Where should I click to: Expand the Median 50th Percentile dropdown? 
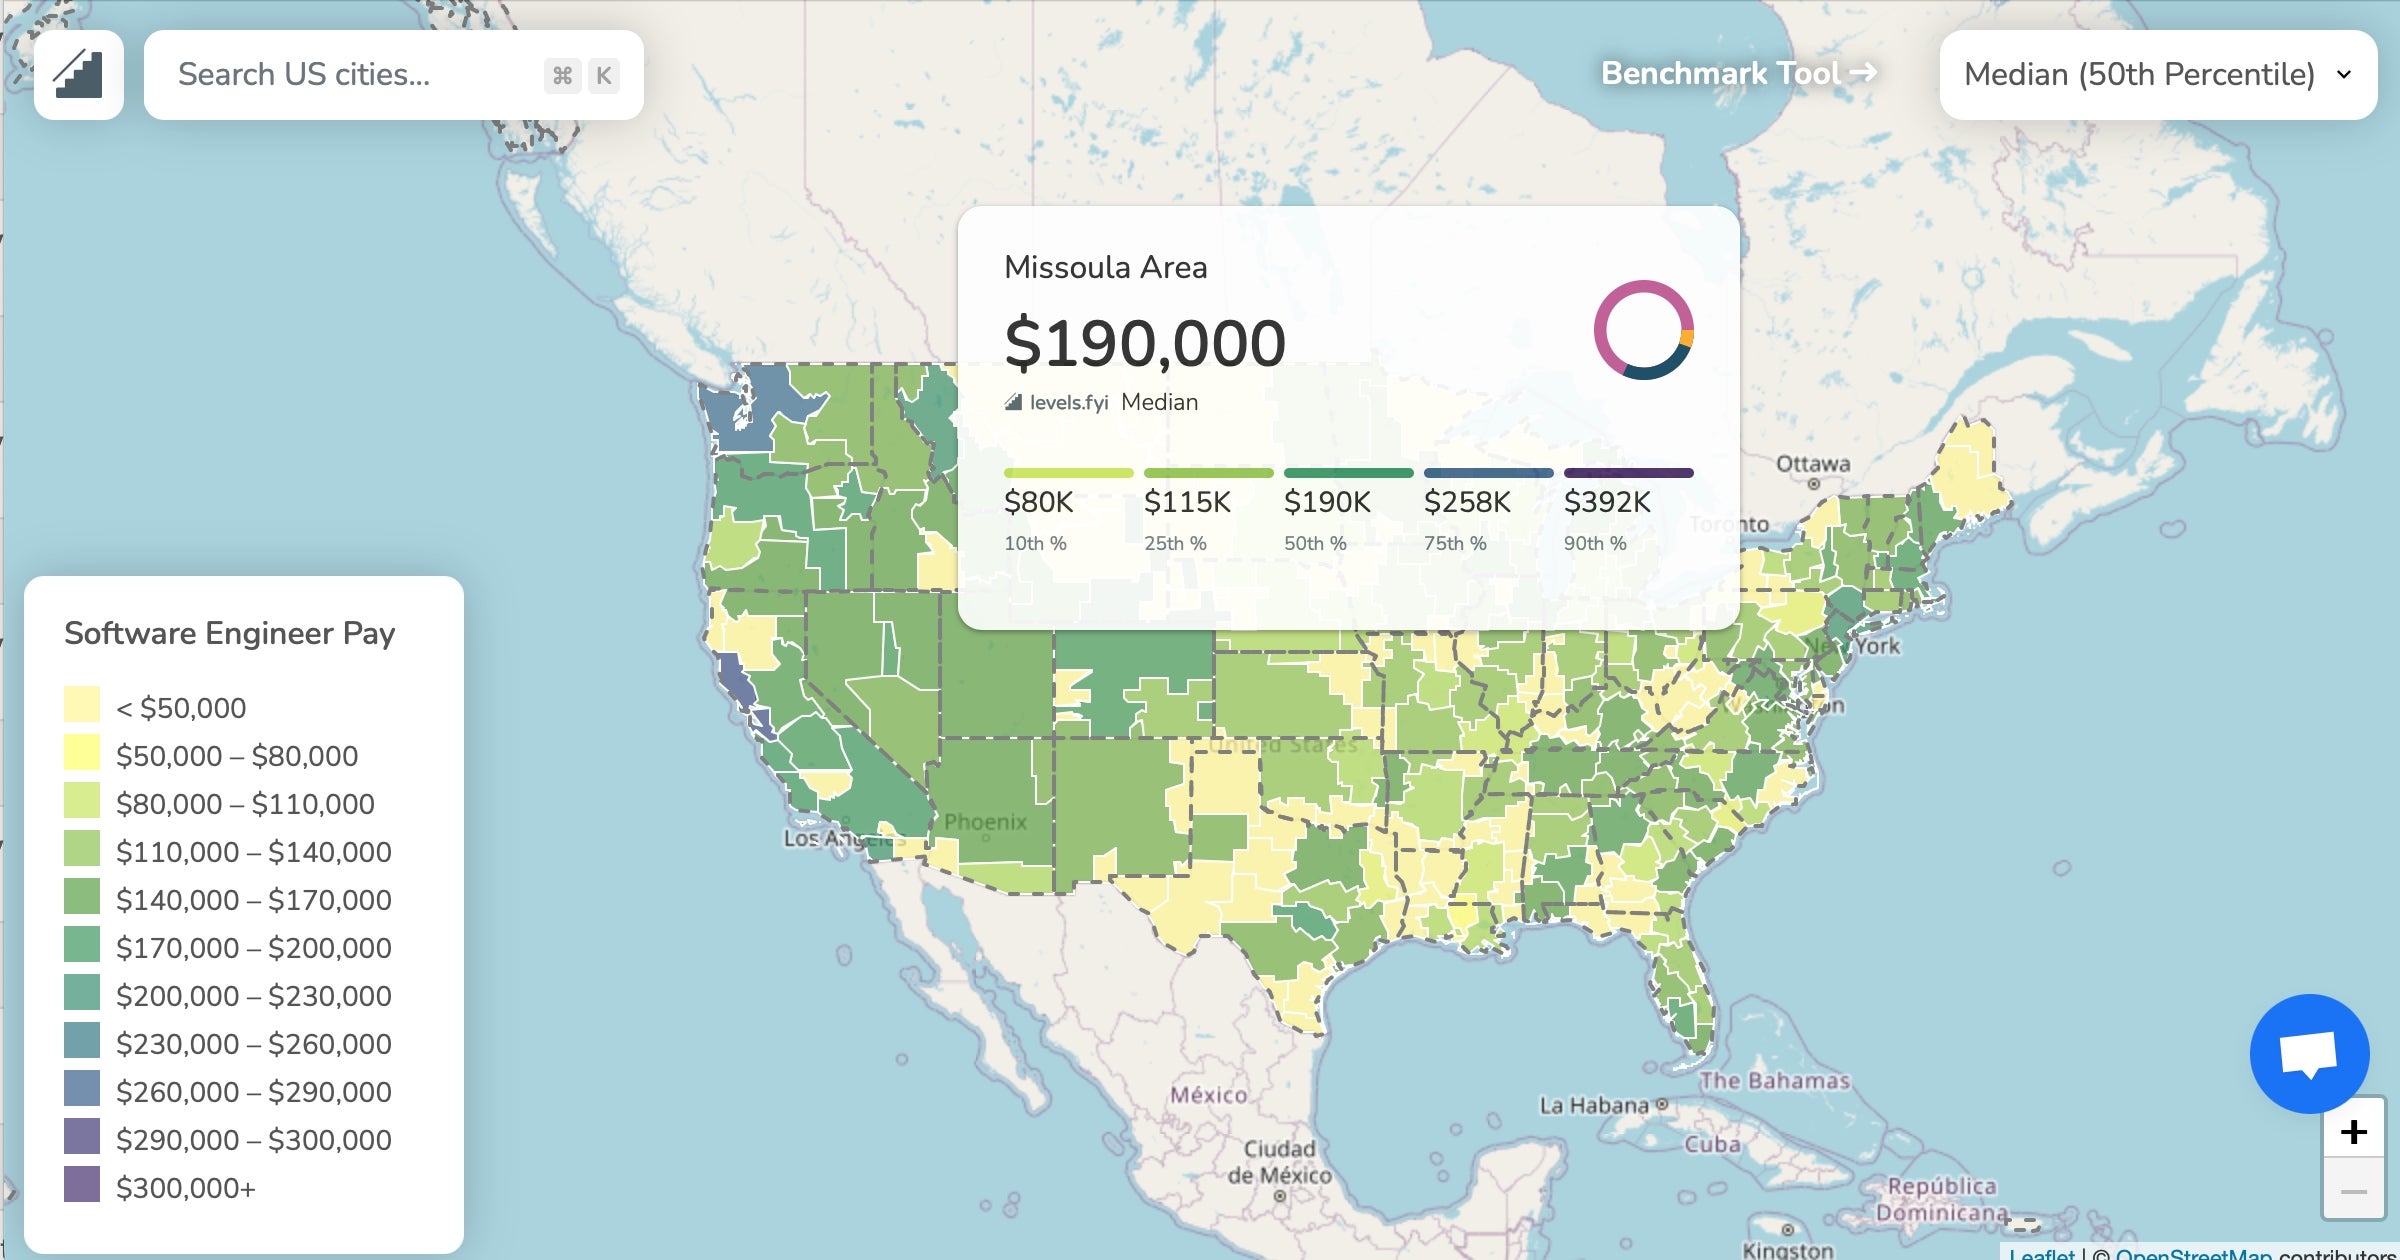point(2156,75)
